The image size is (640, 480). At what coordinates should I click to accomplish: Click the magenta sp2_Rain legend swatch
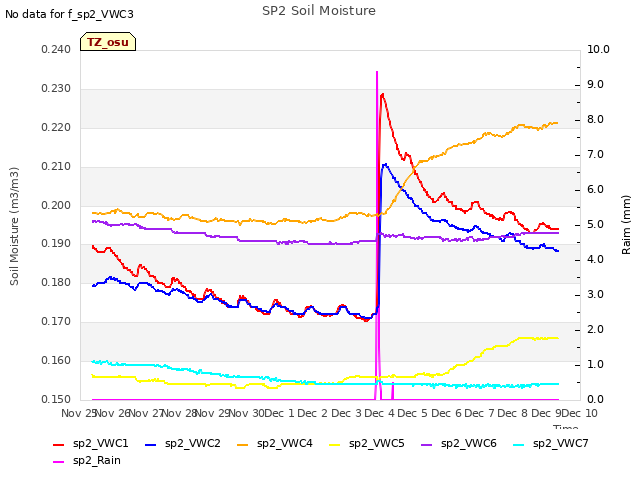pyautogui.click(x=59, y=462)
